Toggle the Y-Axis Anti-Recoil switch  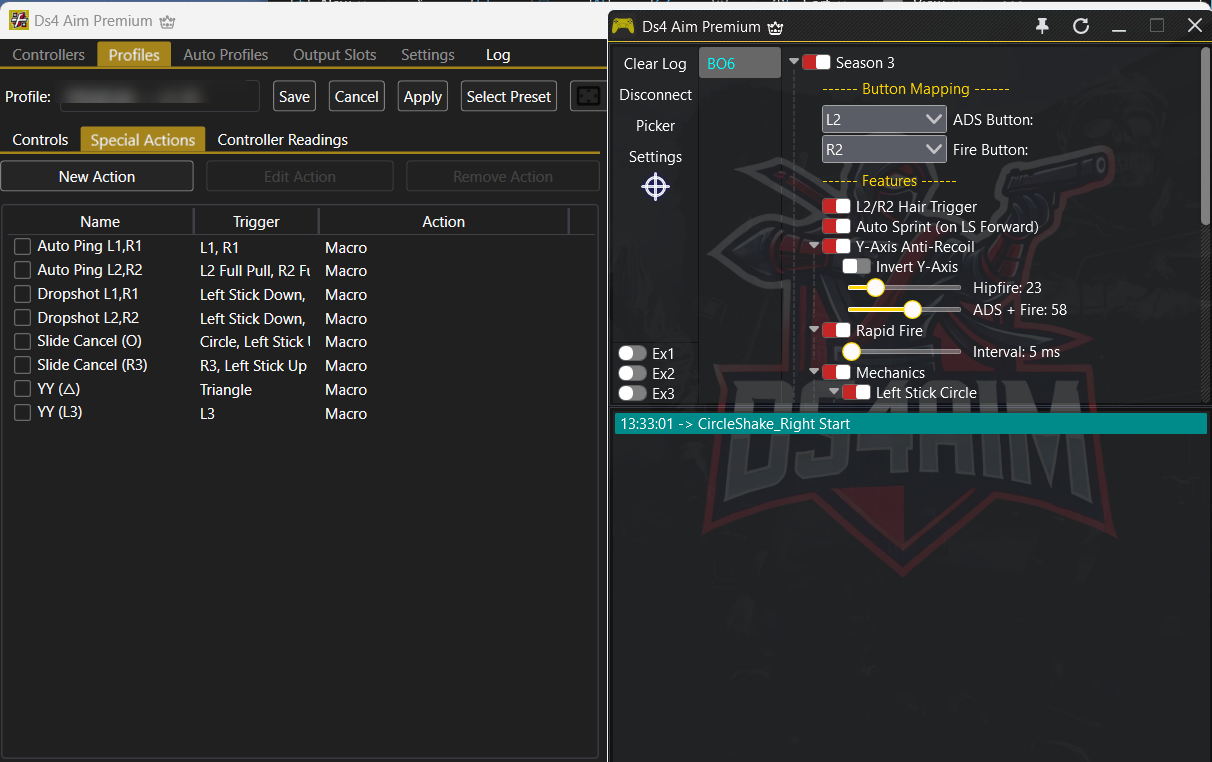pyautogui.click(x=836, y=246)
